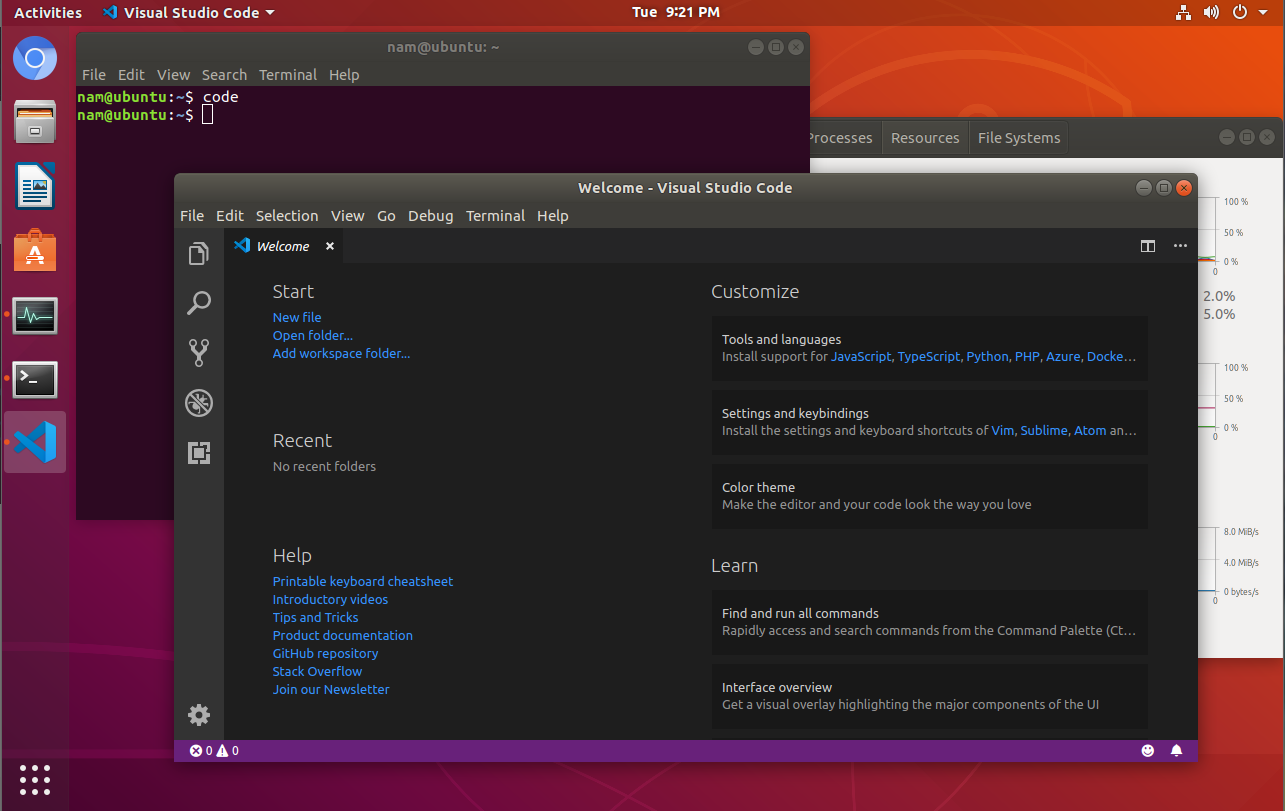
Task: Open the system menu dropdown arrow
Action: [1262, 13]
